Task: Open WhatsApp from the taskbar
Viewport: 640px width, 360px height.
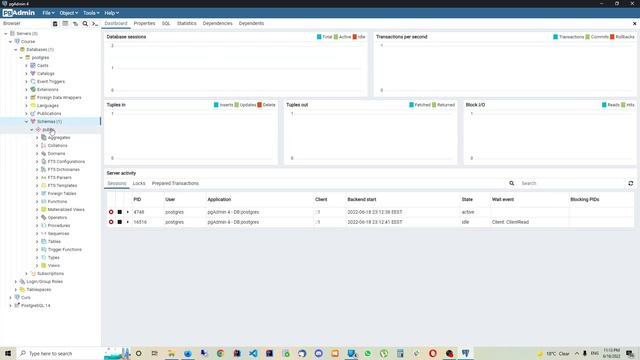Action: (x=368, y=353)
